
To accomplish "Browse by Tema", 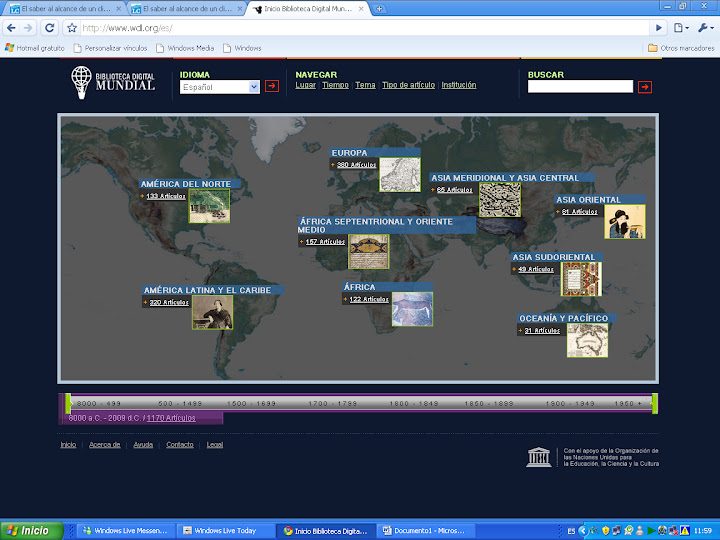I will click(x=365, y=85).
